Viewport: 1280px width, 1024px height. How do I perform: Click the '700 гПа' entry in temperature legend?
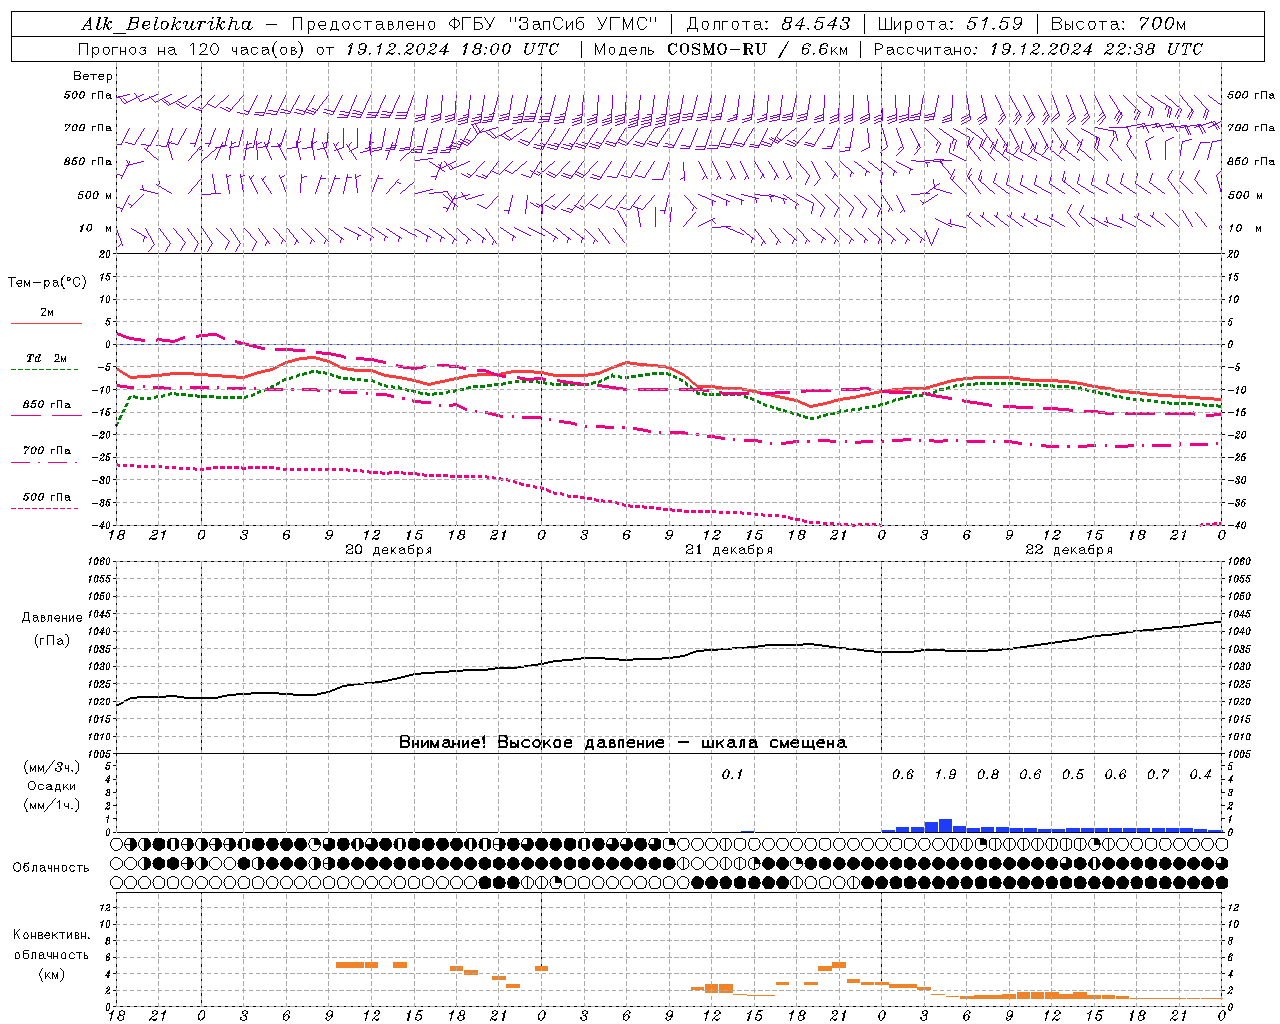[x=47, y=451]
